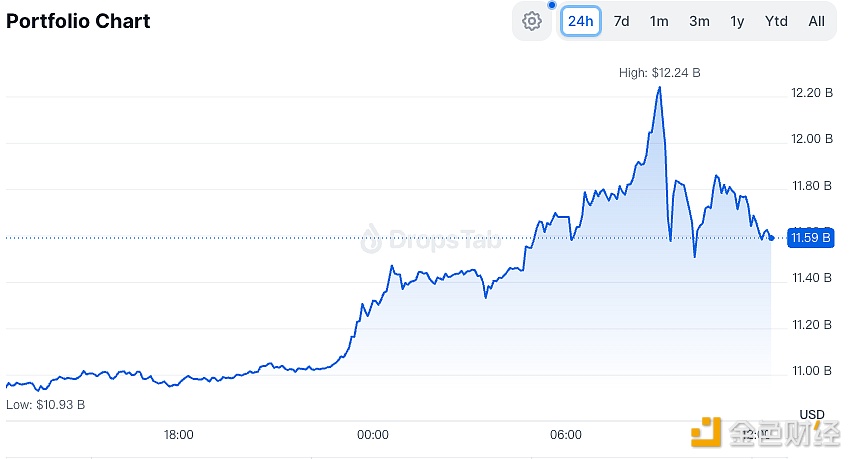The width and height of the screenshot is (852, 459).
Task: Click the Portfolio Chart title
Action: [78, 21]
